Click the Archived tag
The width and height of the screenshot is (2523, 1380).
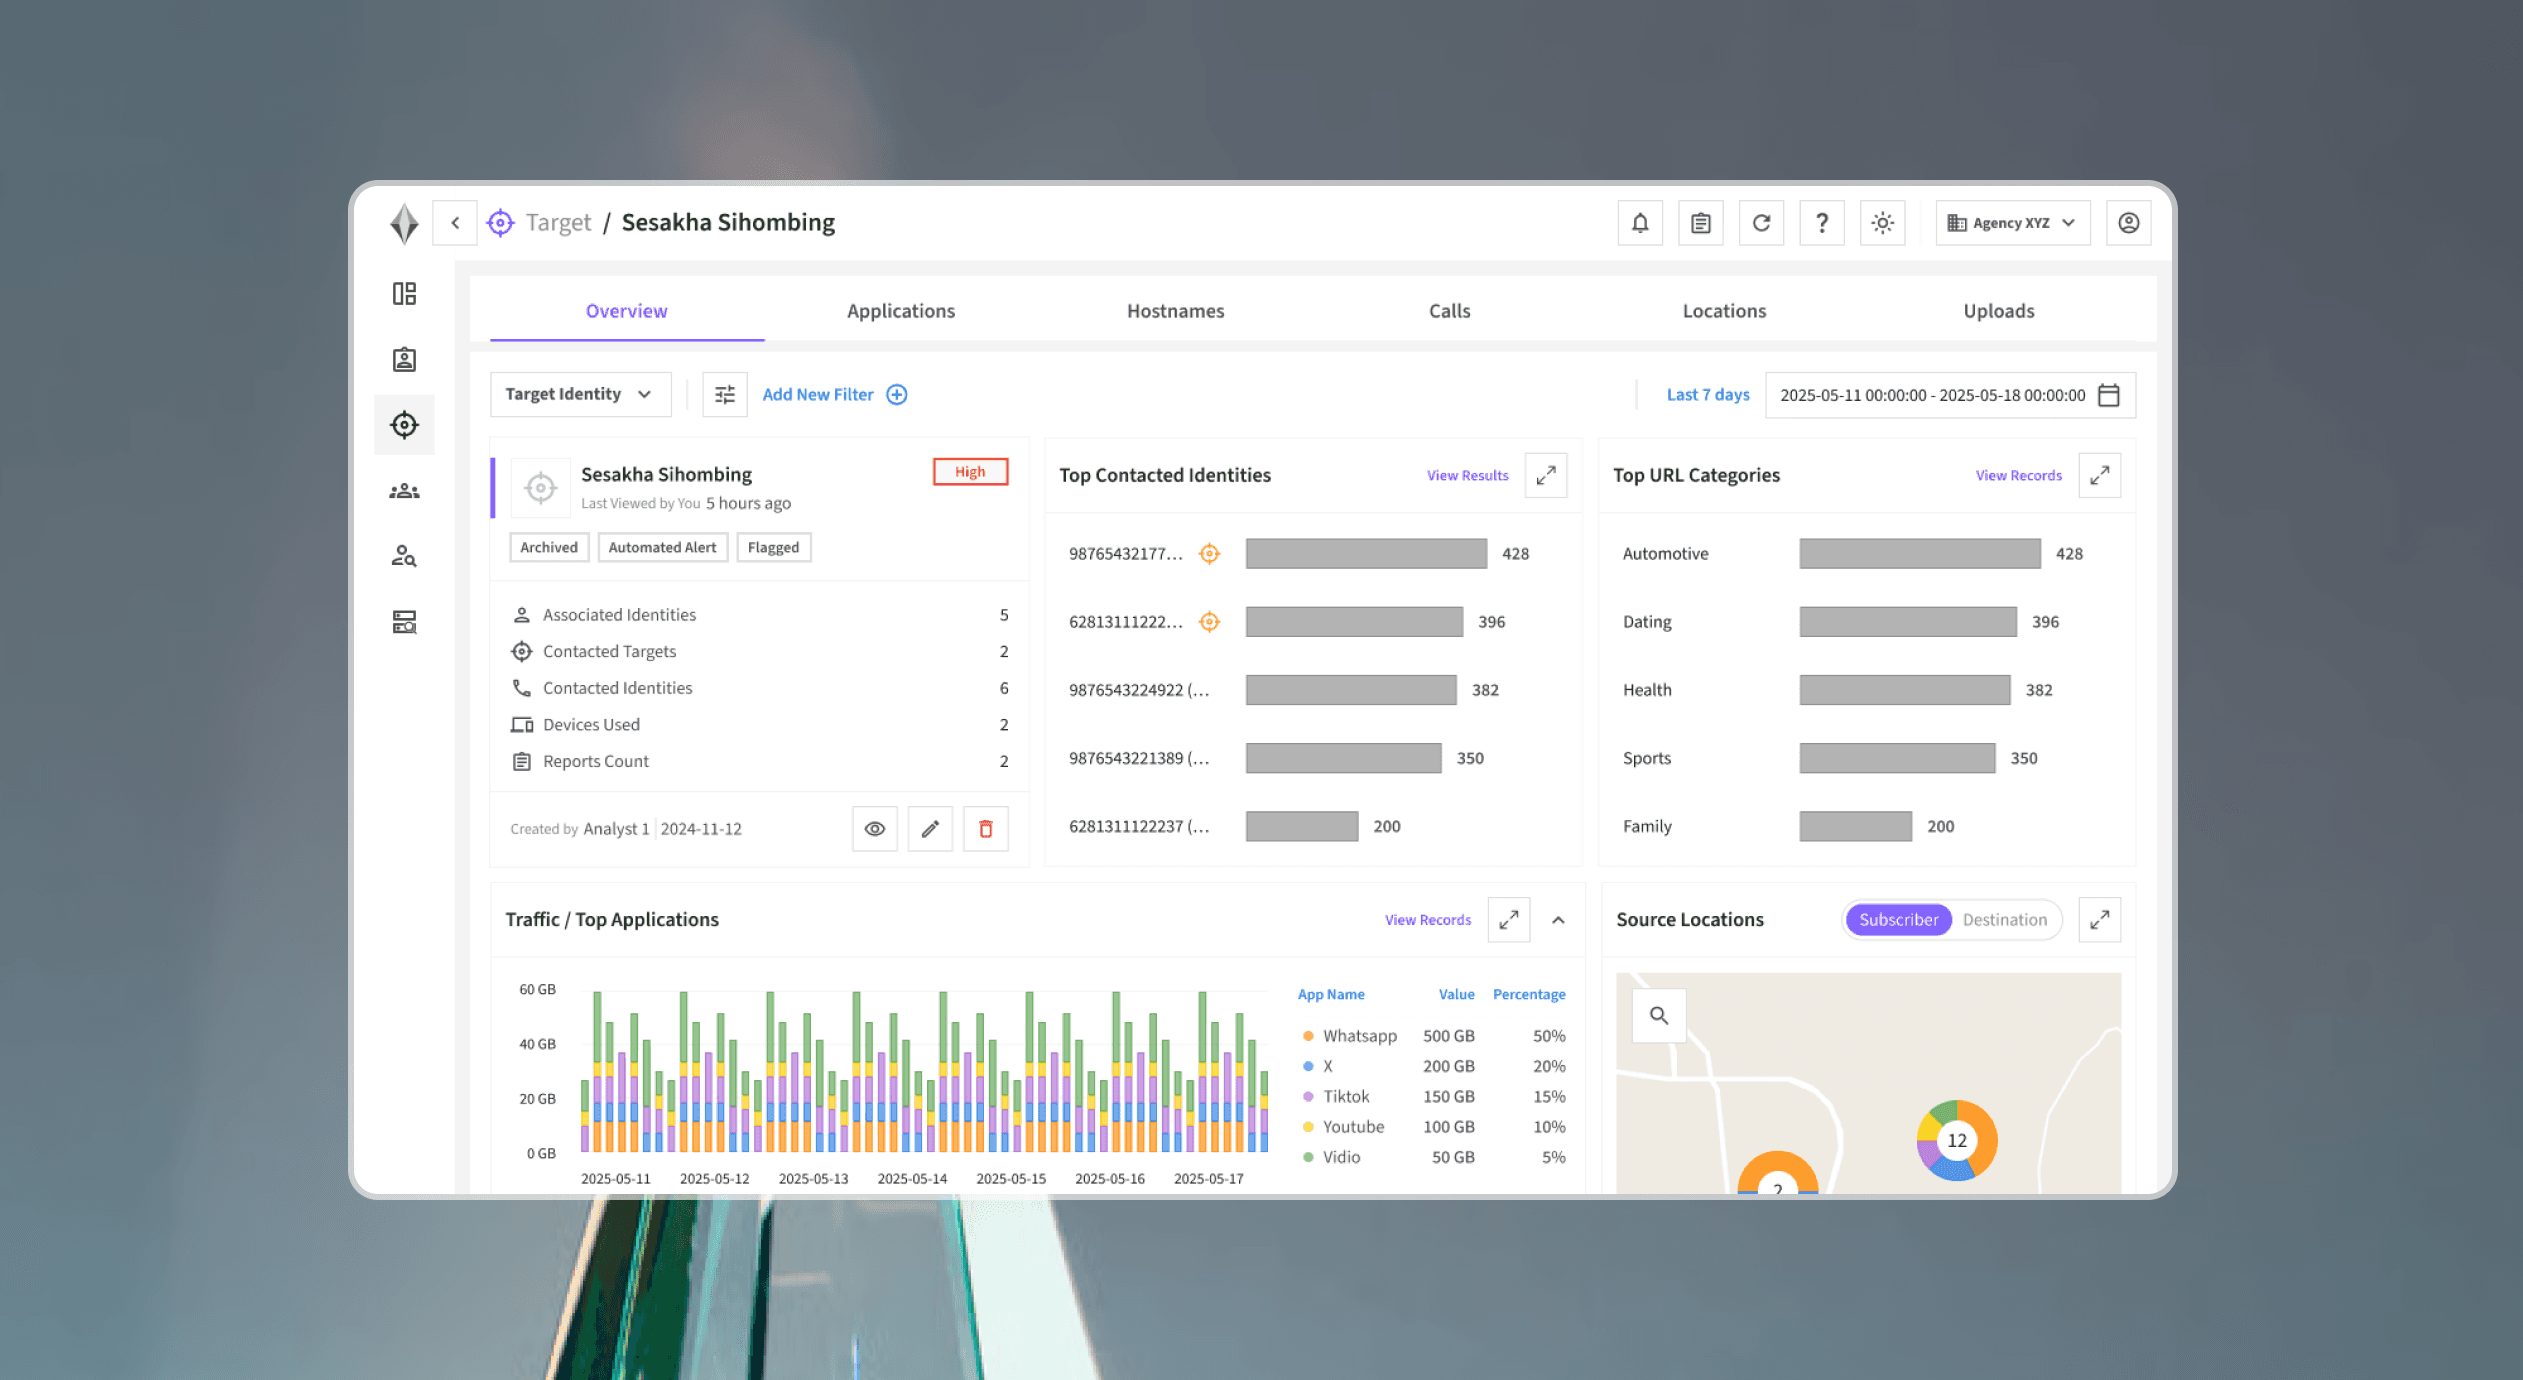click(549, 547)
